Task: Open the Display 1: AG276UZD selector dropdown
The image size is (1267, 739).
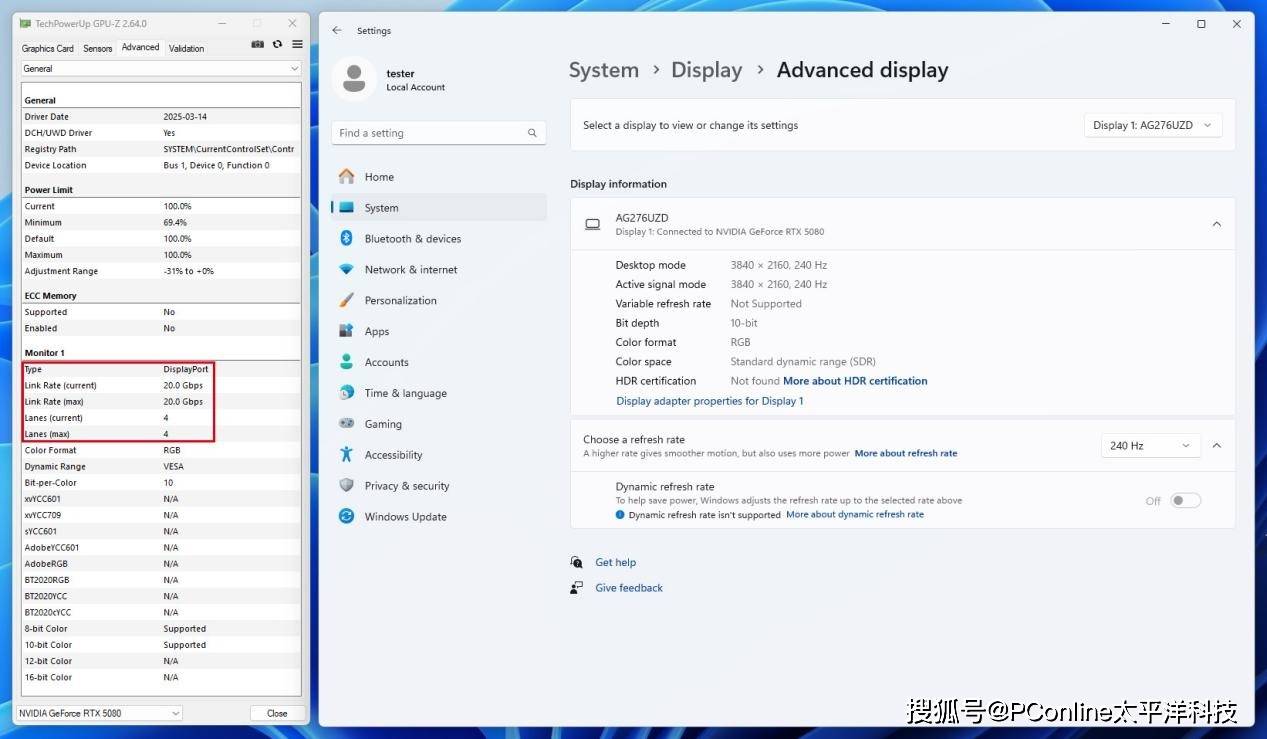Action: pyautogui.click(x=1152, y=126)
